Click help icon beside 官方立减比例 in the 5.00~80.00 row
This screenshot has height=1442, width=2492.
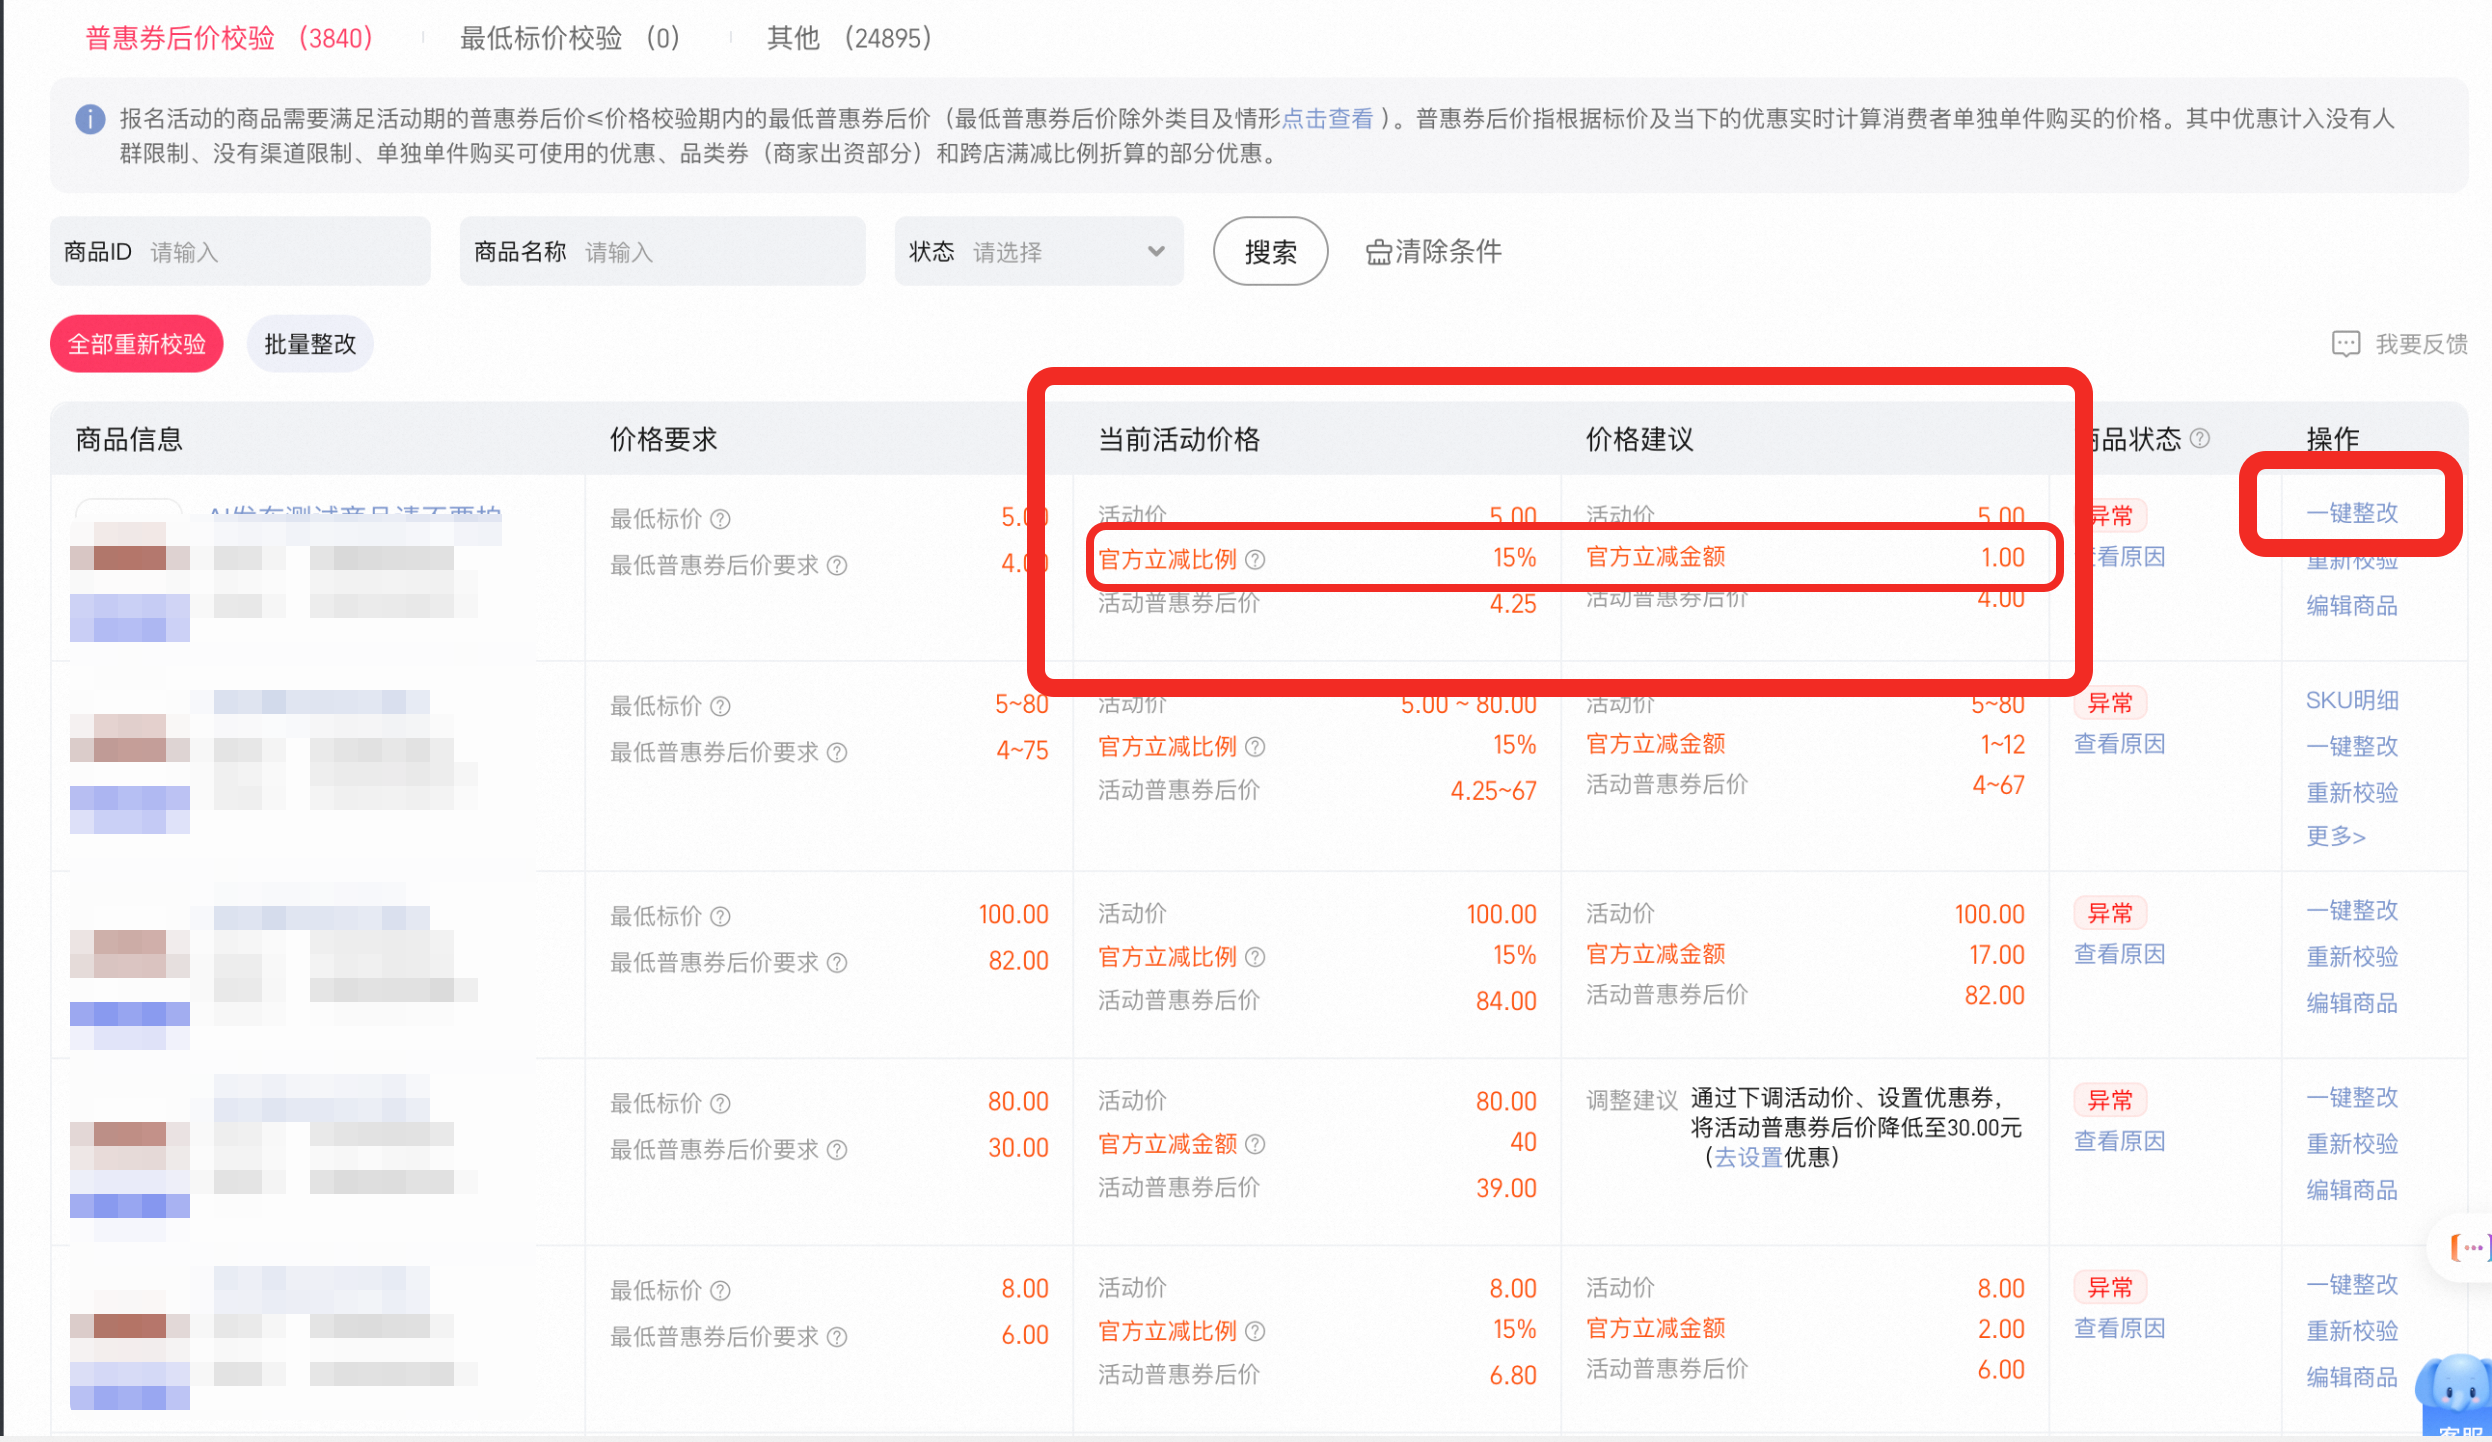pyautogui.click(x=1255, y=747)
